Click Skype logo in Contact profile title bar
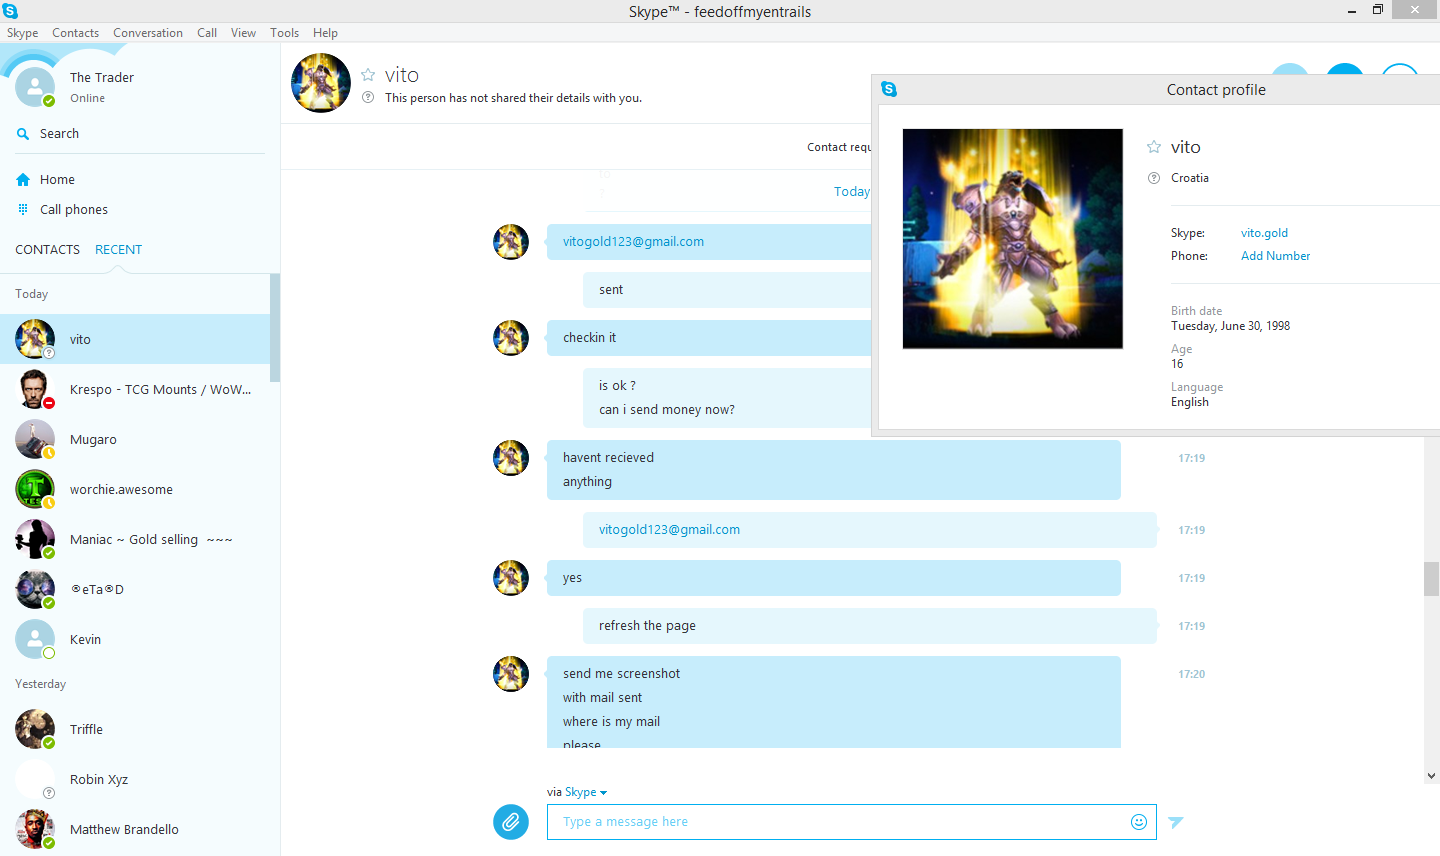This screenshot has width=1440, height=856. click(x=889, y=89)
